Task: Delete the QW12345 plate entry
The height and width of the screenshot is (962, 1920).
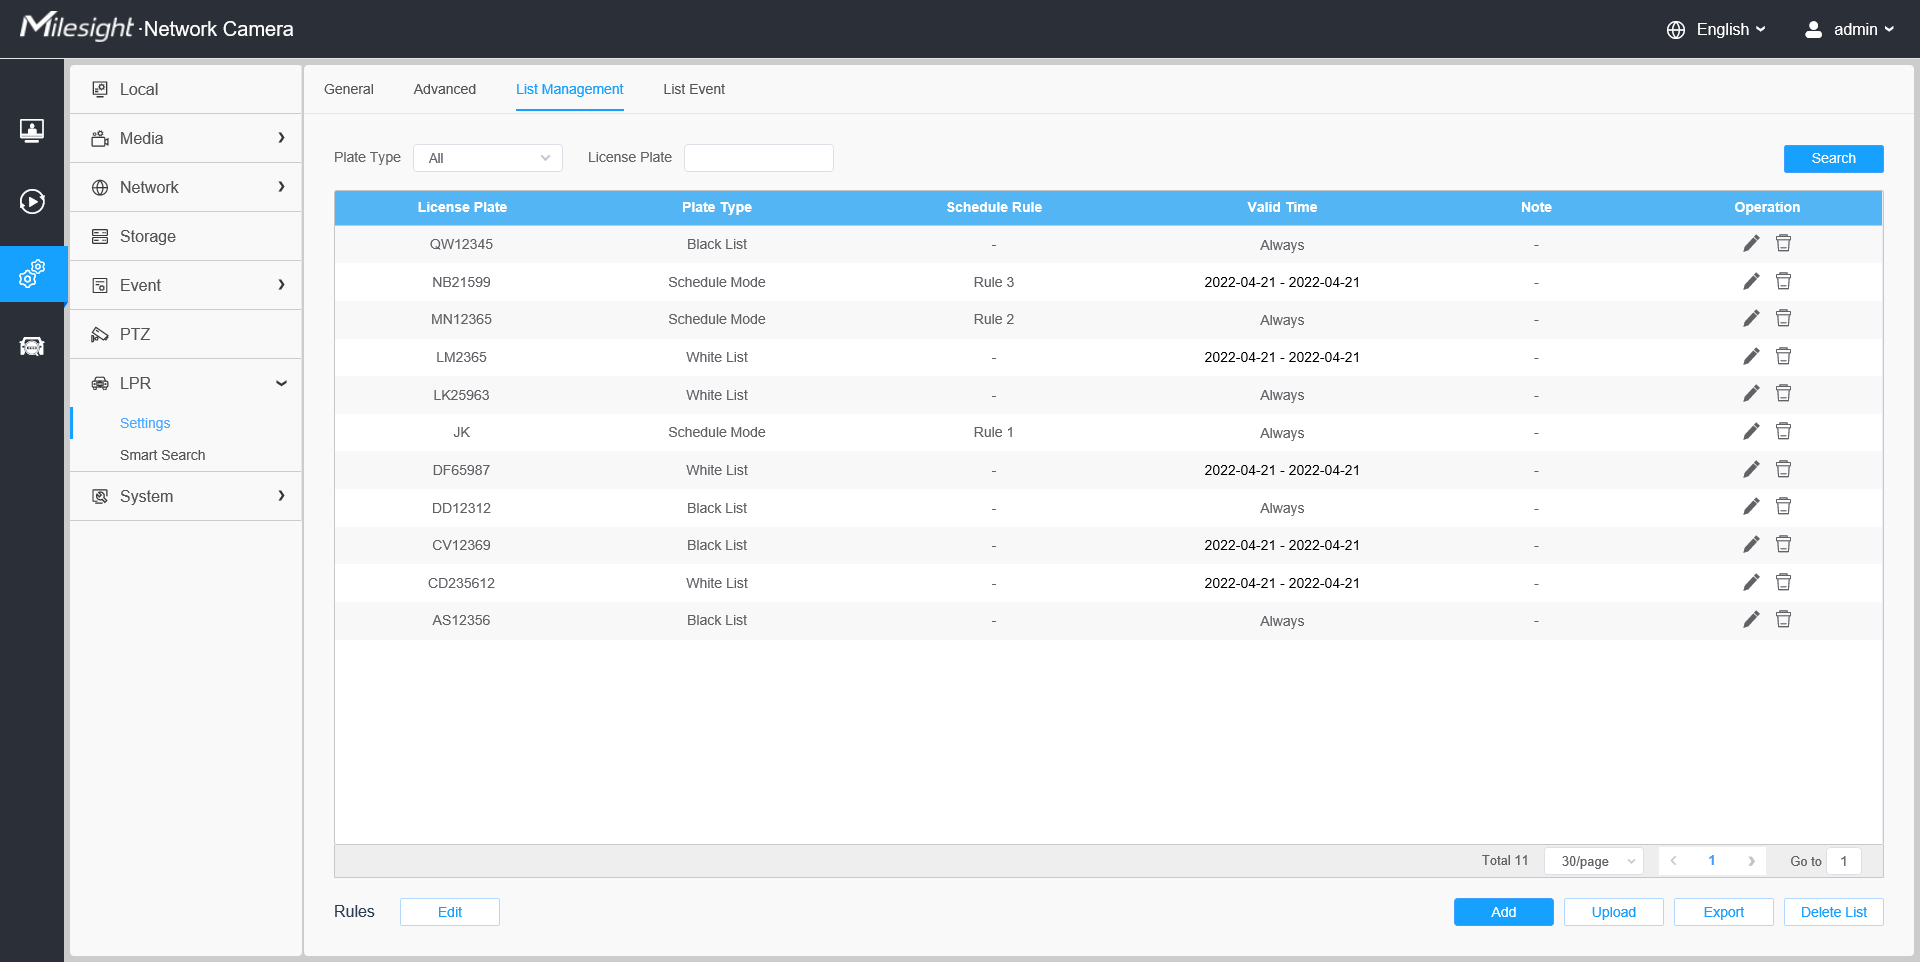Action: click(1783, 244)
